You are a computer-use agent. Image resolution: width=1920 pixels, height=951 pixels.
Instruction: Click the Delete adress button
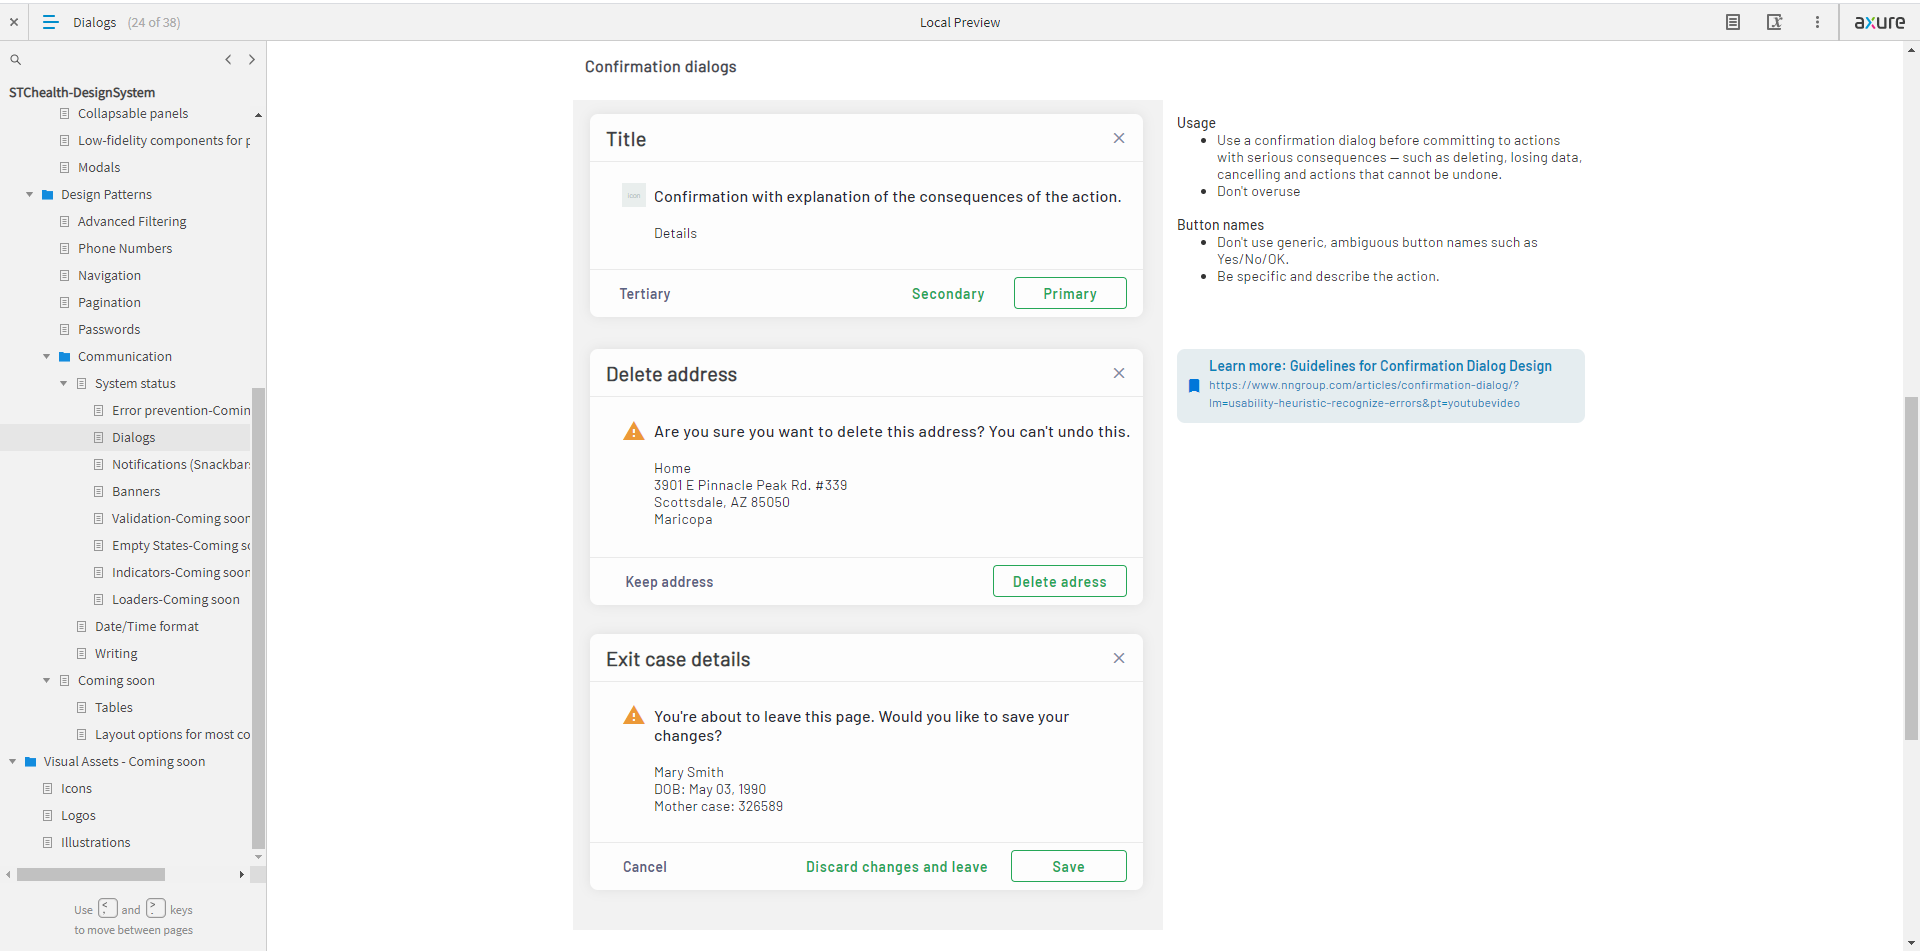[x=1059, y=582]
